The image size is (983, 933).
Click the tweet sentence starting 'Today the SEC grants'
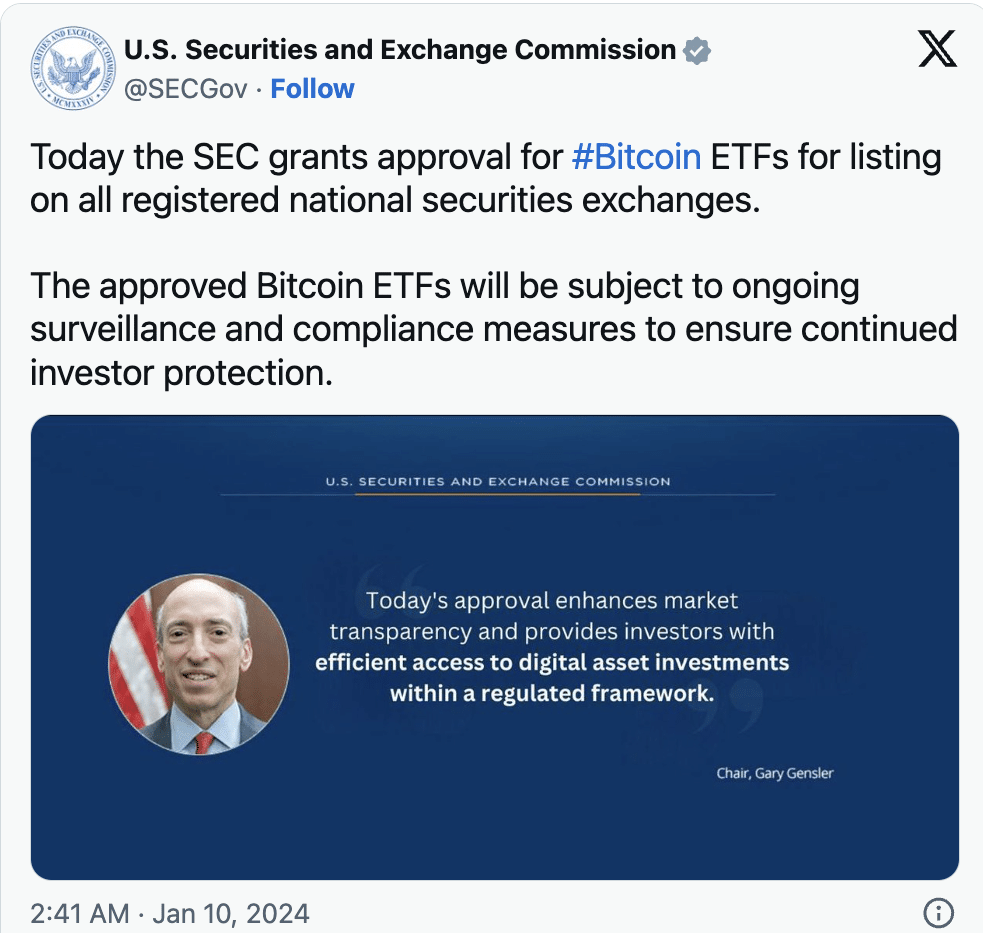pyautogui.click(x=485, y=179)
